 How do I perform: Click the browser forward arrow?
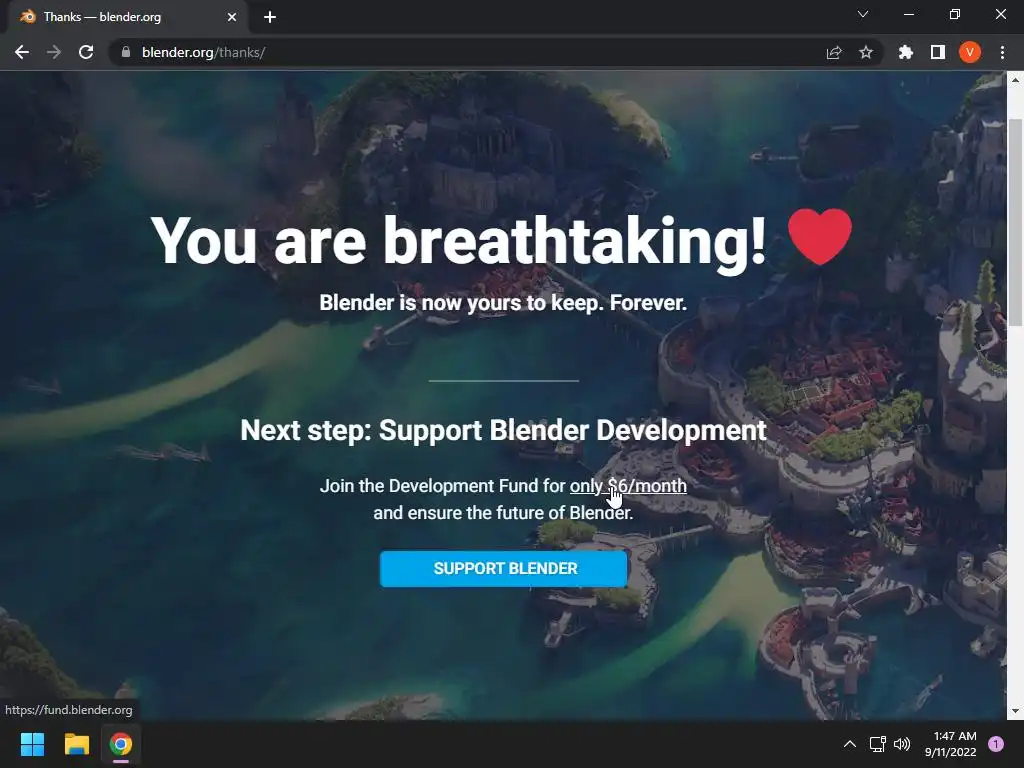54,52
